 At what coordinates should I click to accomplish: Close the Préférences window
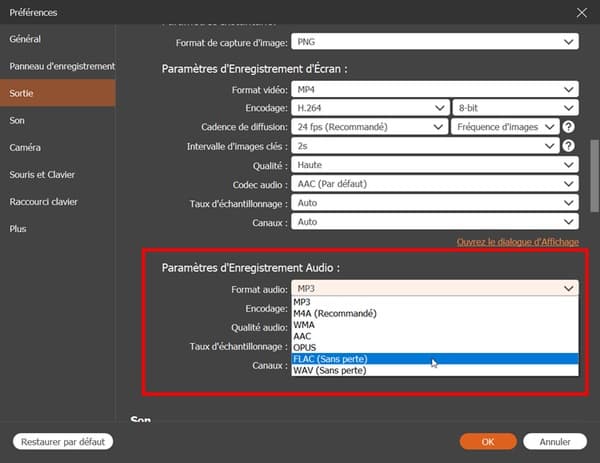coord(582,13)
